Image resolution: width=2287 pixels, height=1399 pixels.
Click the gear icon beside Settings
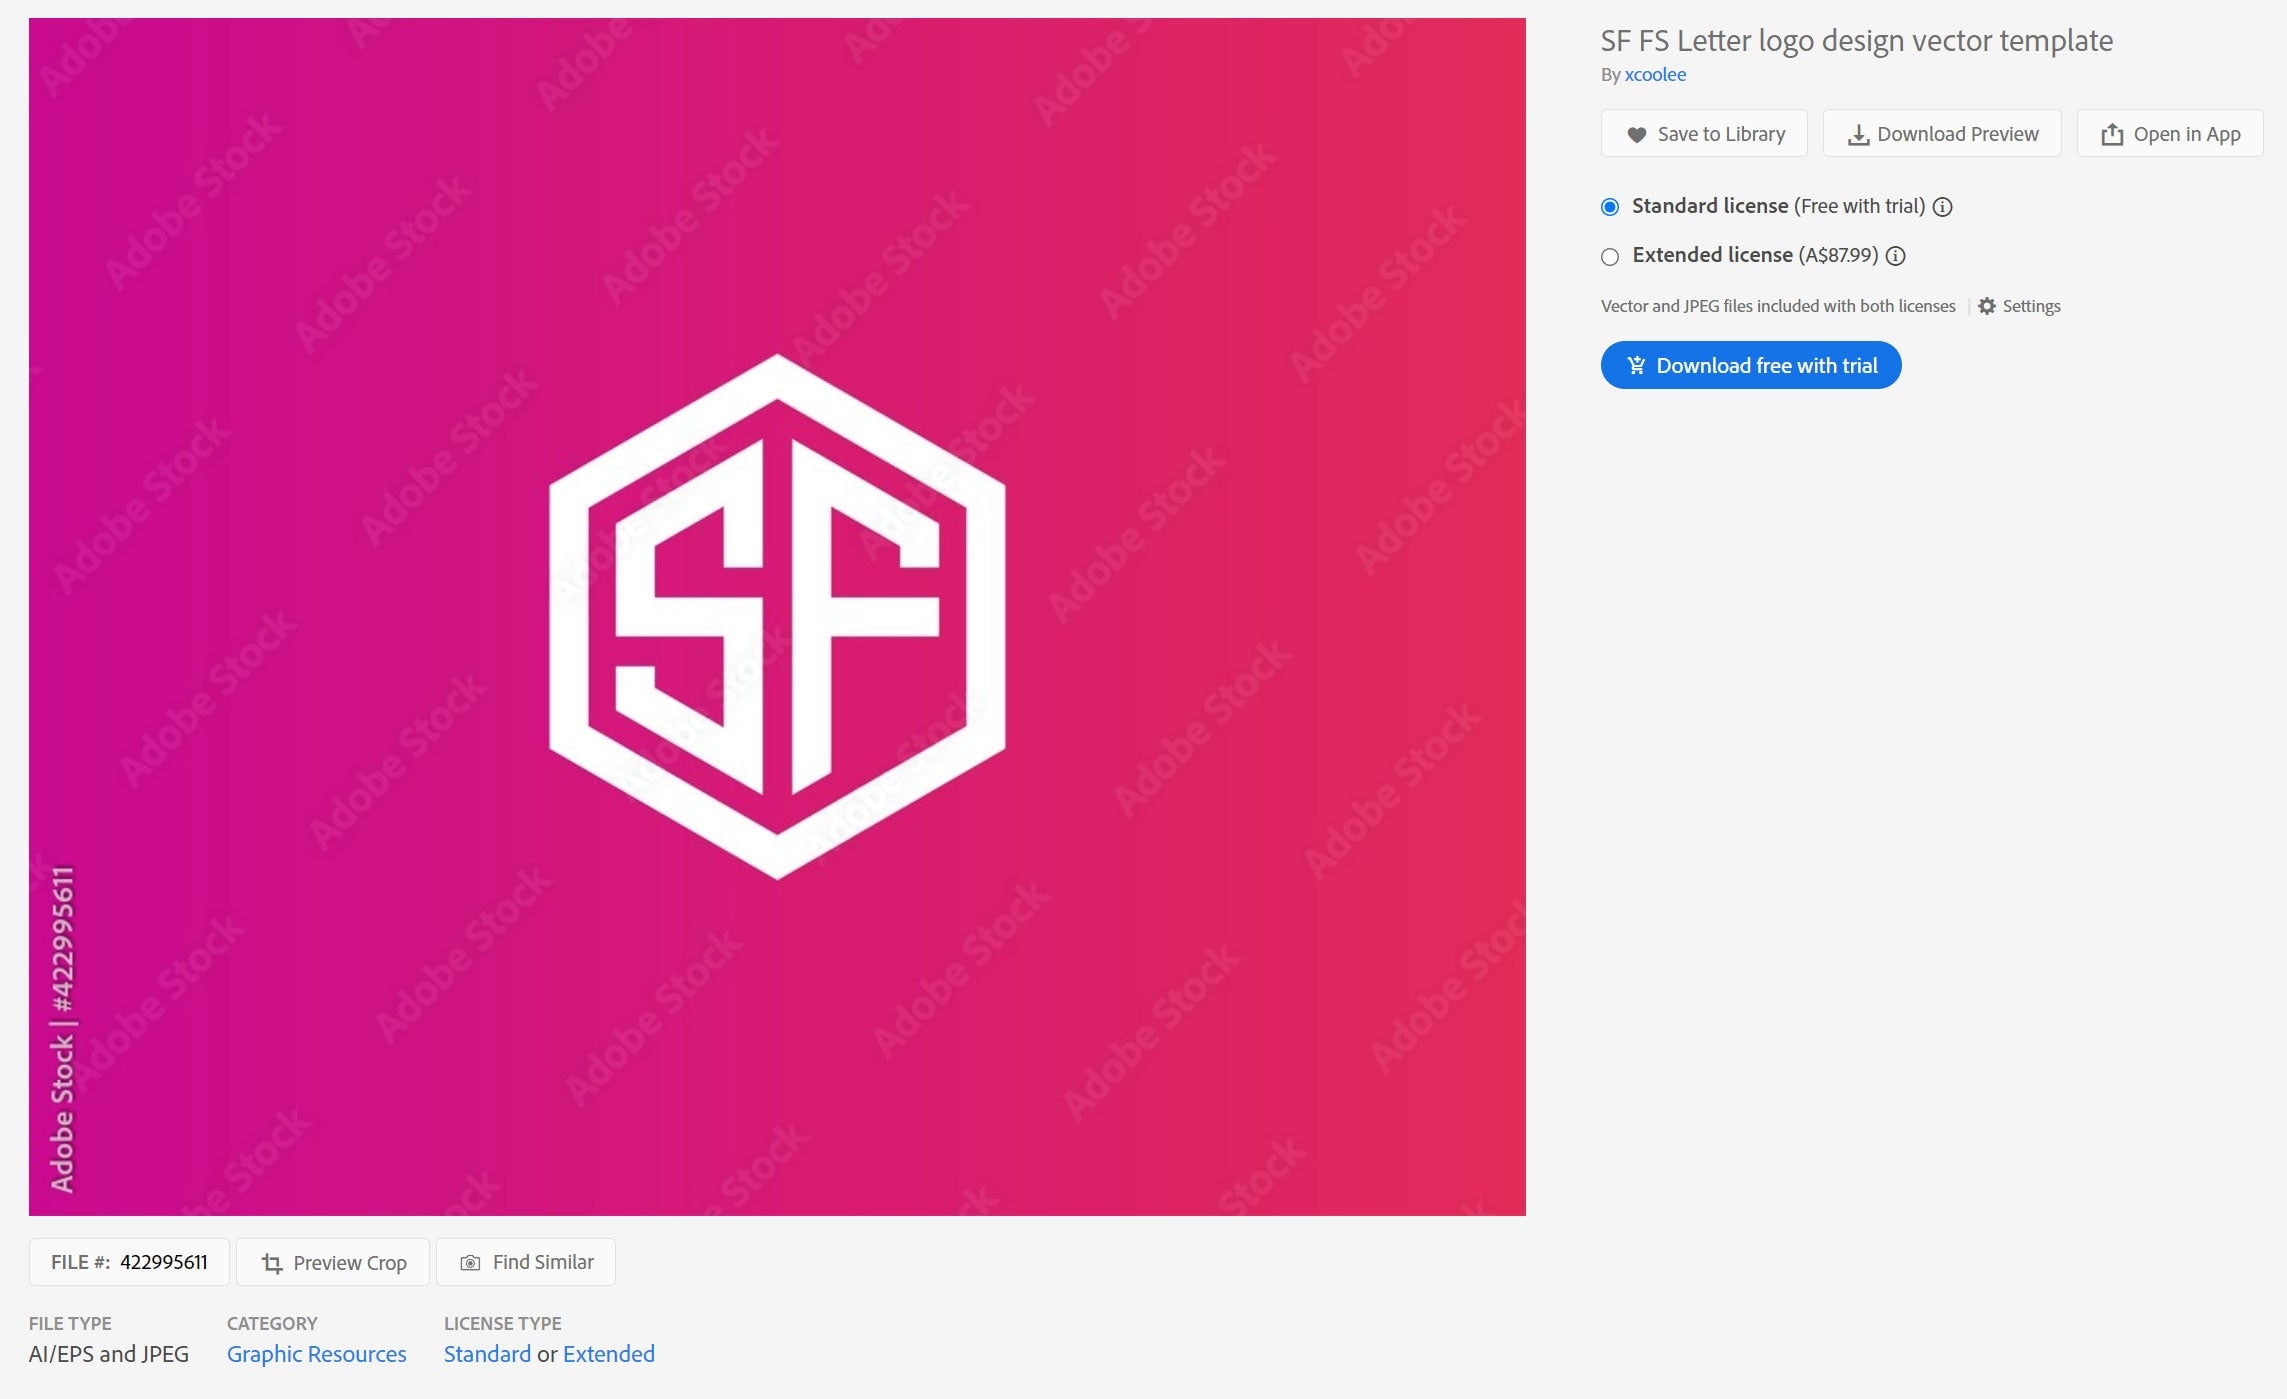coord(1987,306)
